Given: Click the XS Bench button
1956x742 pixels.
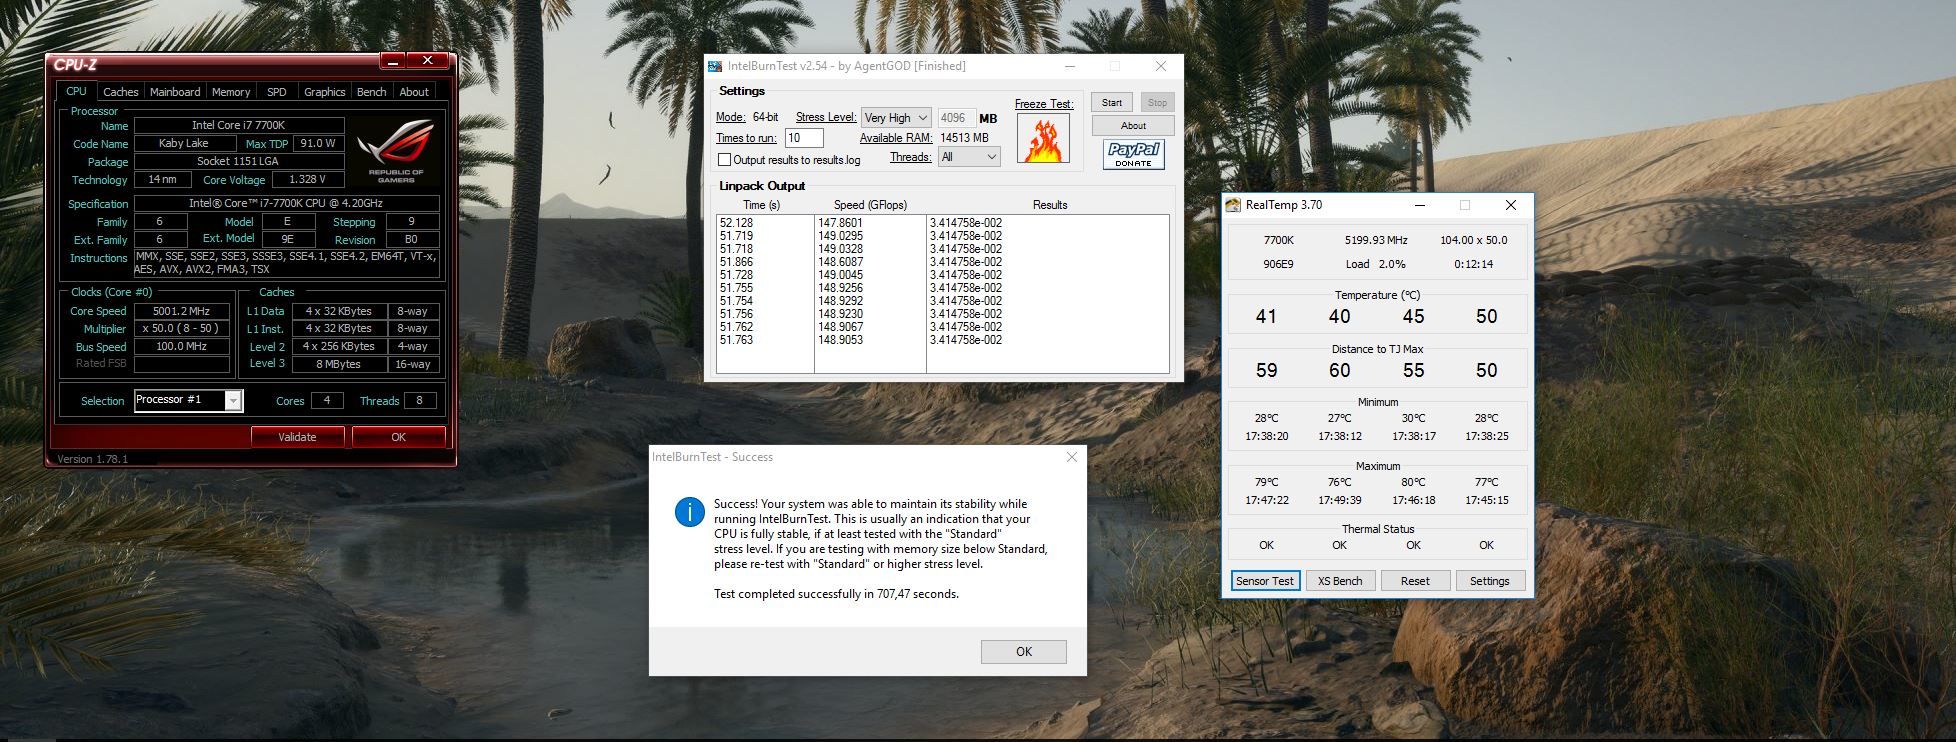Looking at the screenshot, I should pyautogui.click(x=1340, y=581).
